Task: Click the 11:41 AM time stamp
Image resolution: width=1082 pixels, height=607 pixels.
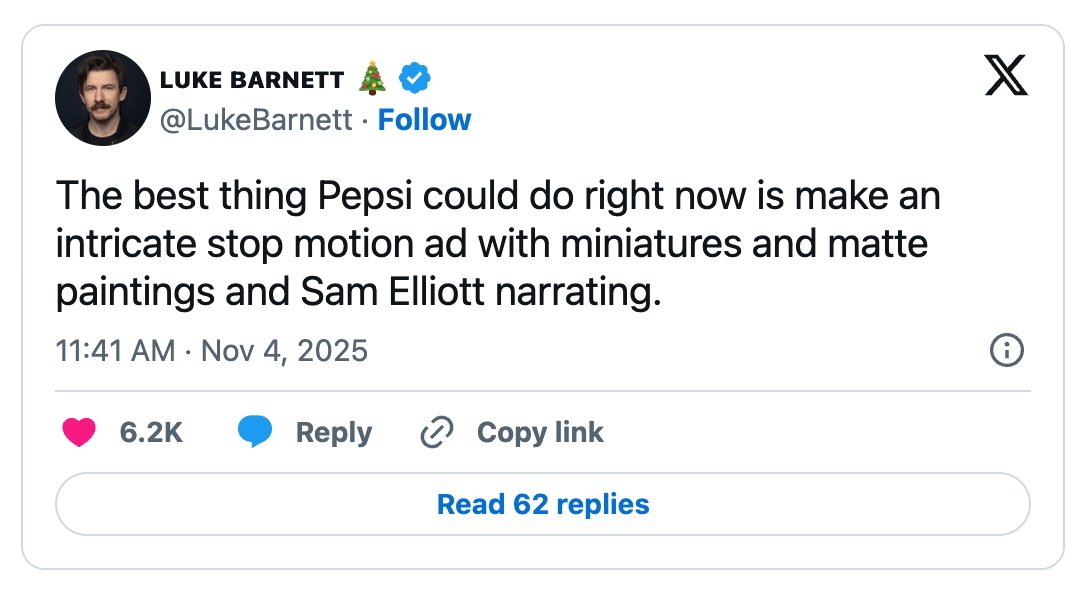Action: tap(116, 351)
